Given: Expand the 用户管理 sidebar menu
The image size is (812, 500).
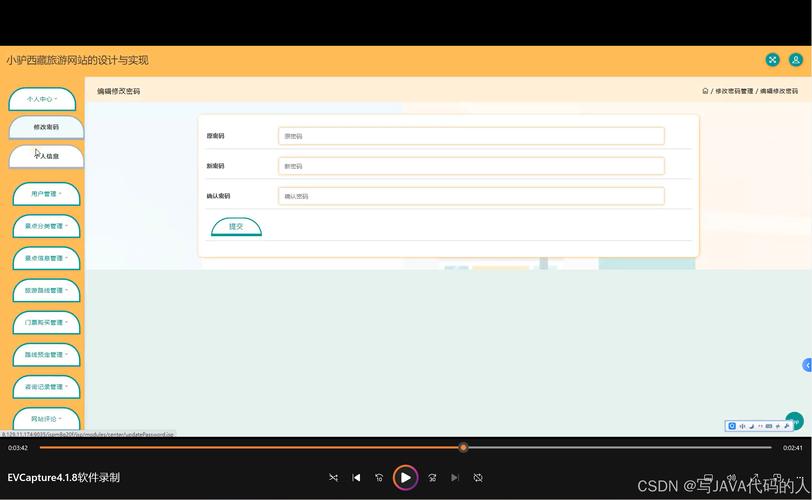Looking at the screenshot, I should (x=46, y=194).
